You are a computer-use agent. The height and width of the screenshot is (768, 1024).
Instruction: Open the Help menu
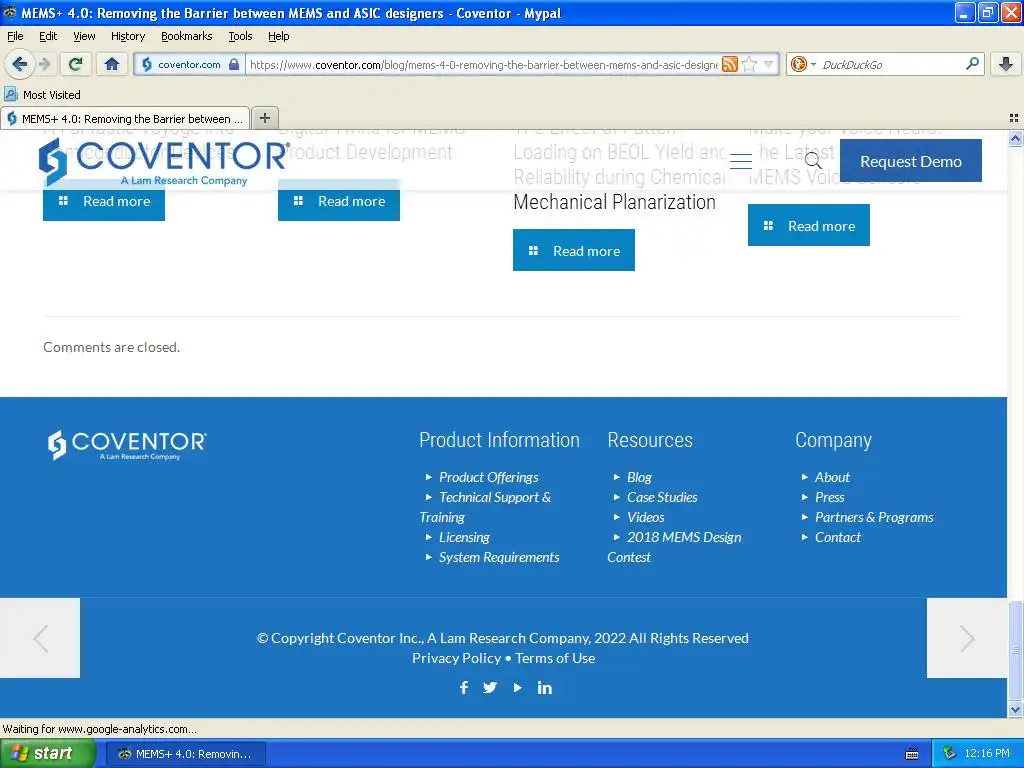pos(278,36)
